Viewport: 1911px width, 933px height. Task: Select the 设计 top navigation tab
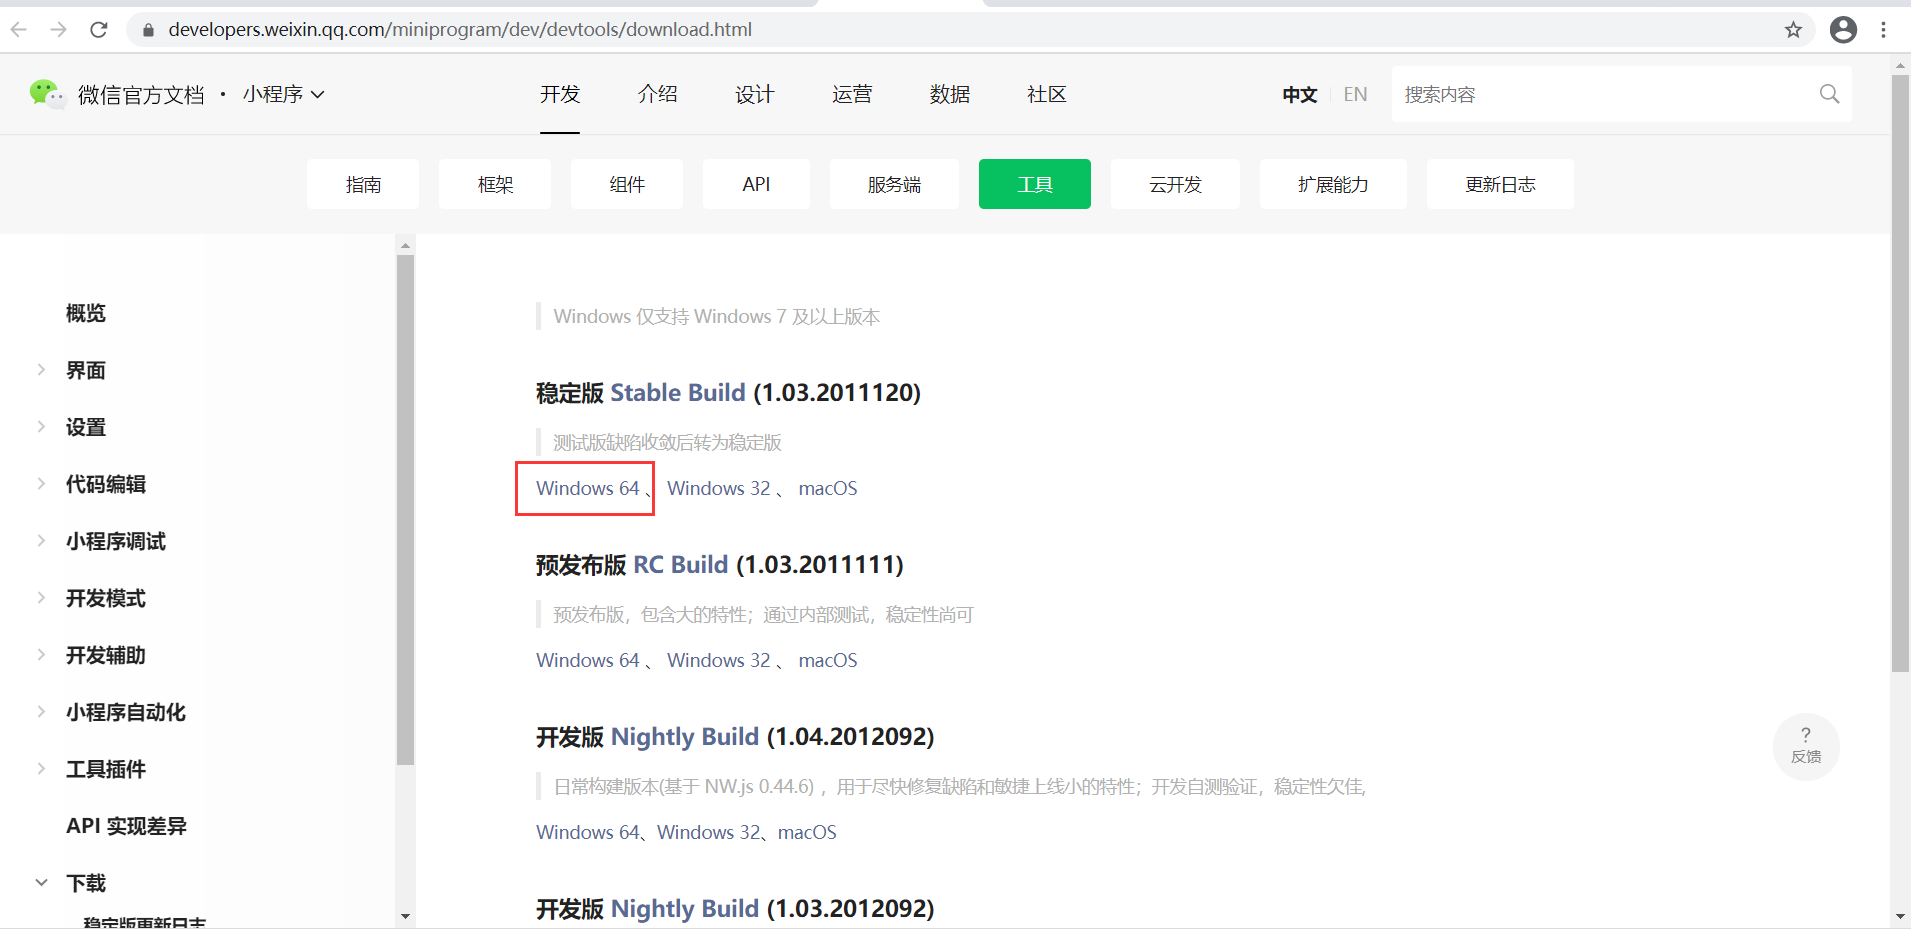click(x=755, y=94)
